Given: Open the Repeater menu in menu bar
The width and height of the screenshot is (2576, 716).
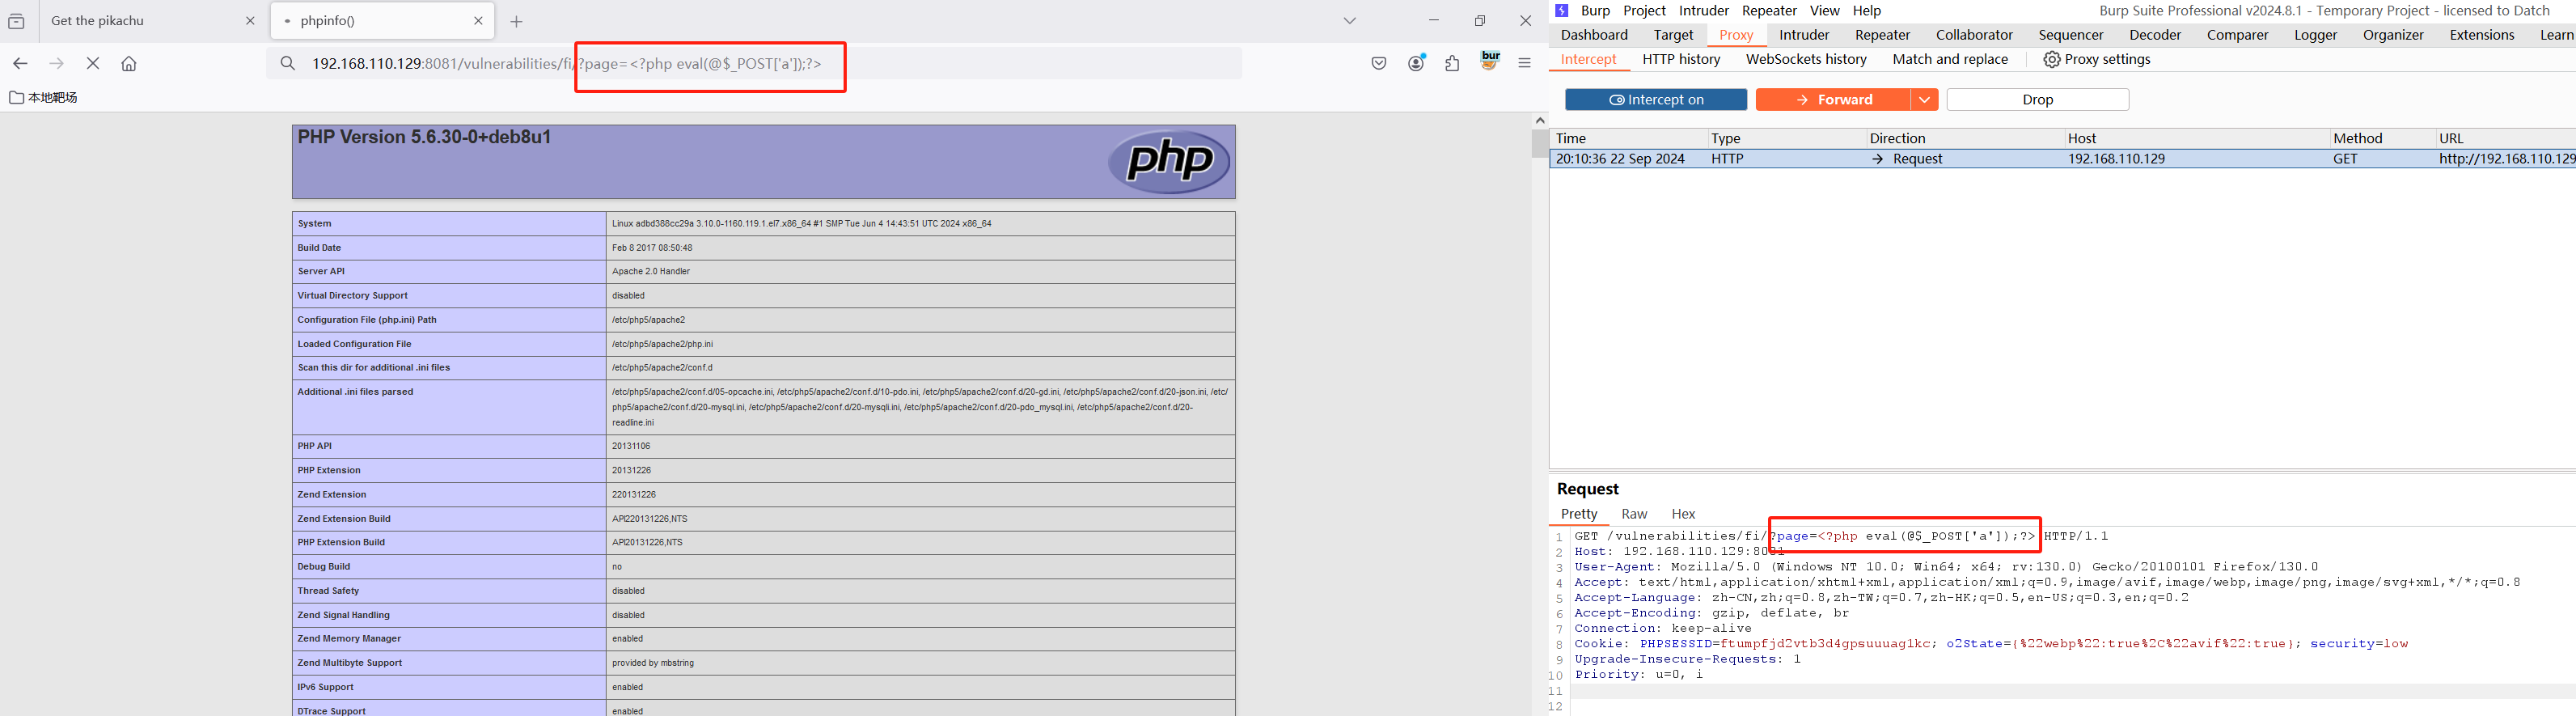Looking at the screenshot, I should (x=1769, y=11).
